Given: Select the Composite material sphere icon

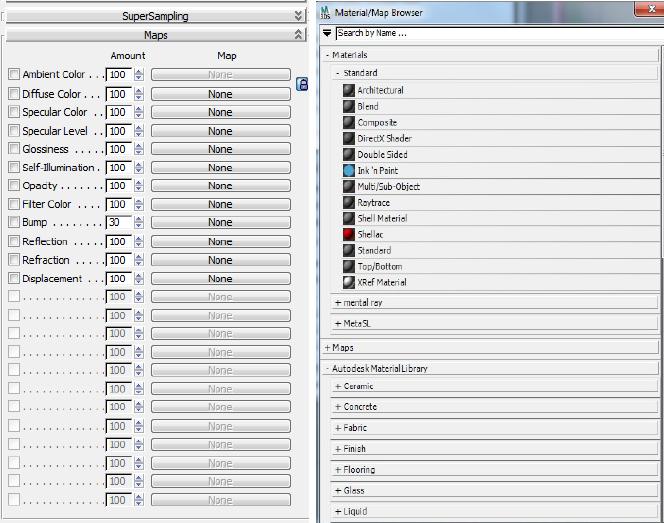Looking at the screenshot, I should point(349,122).
